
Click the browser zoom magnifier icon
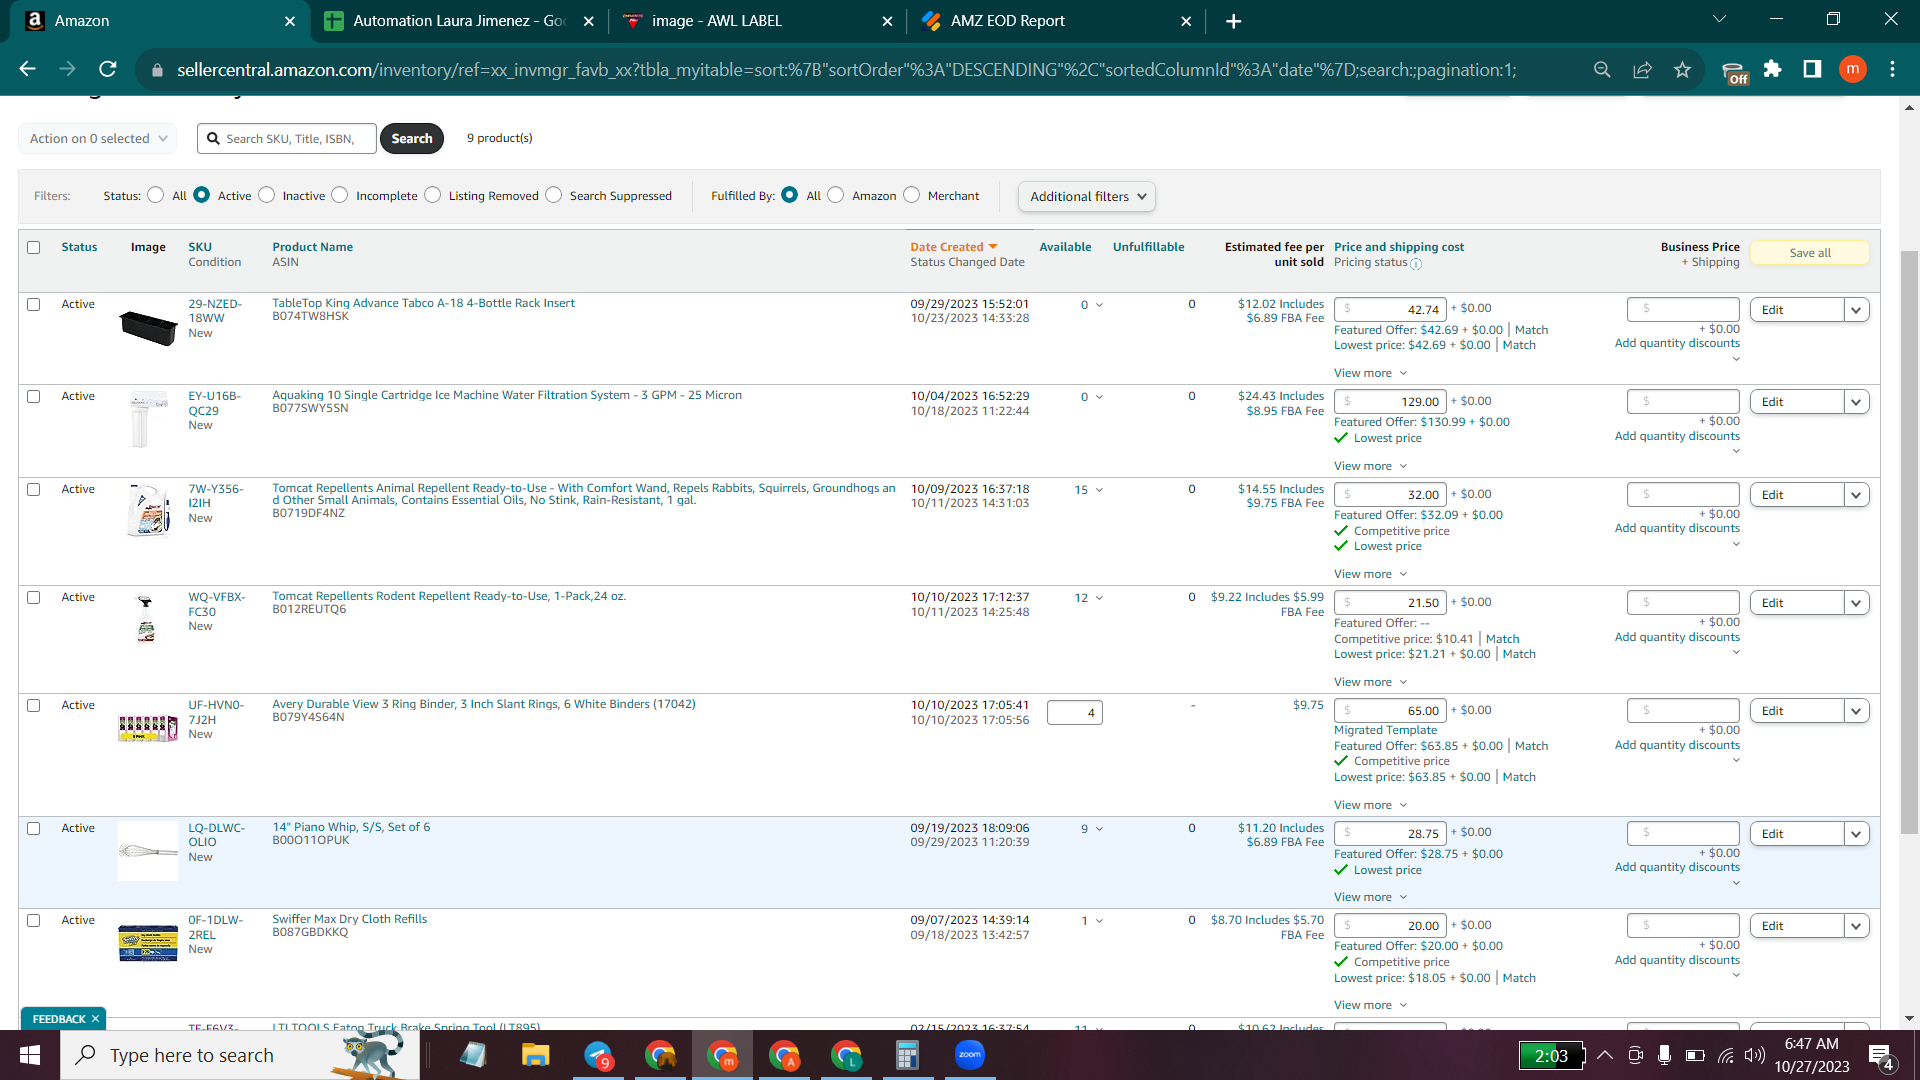1602,69
